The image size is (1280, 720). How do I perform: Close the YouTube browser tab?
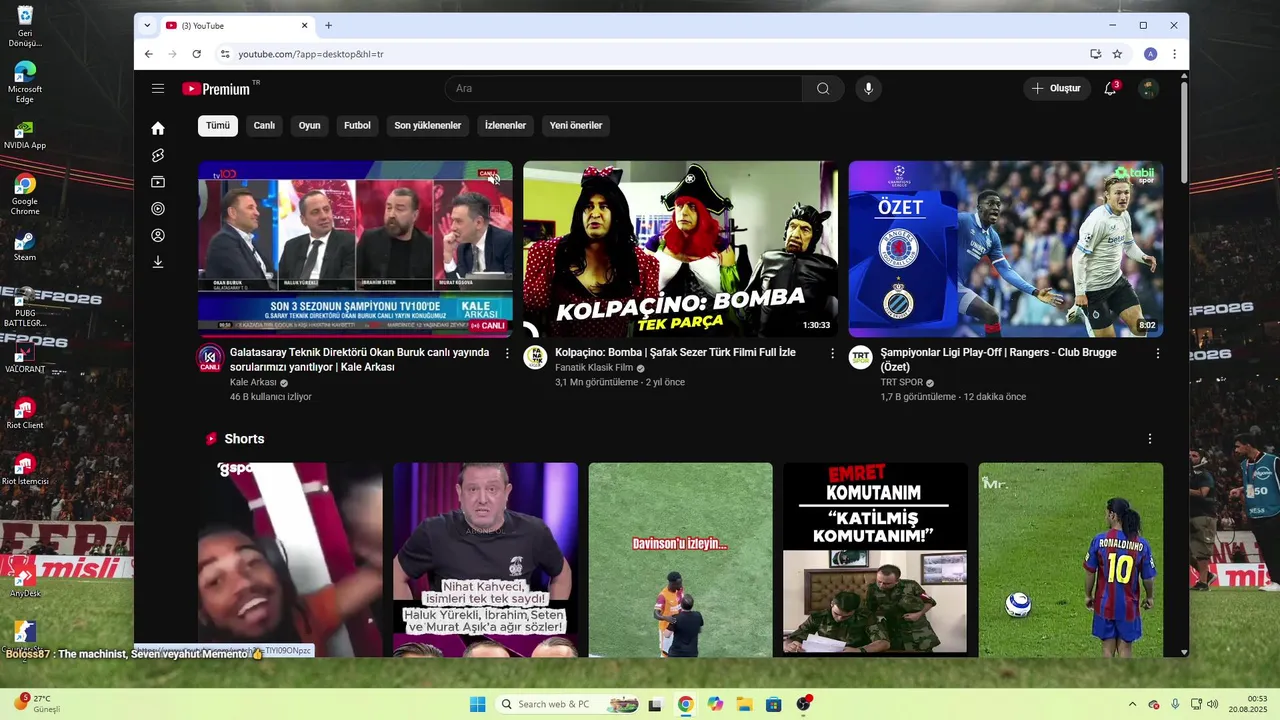tap(305, 25)
